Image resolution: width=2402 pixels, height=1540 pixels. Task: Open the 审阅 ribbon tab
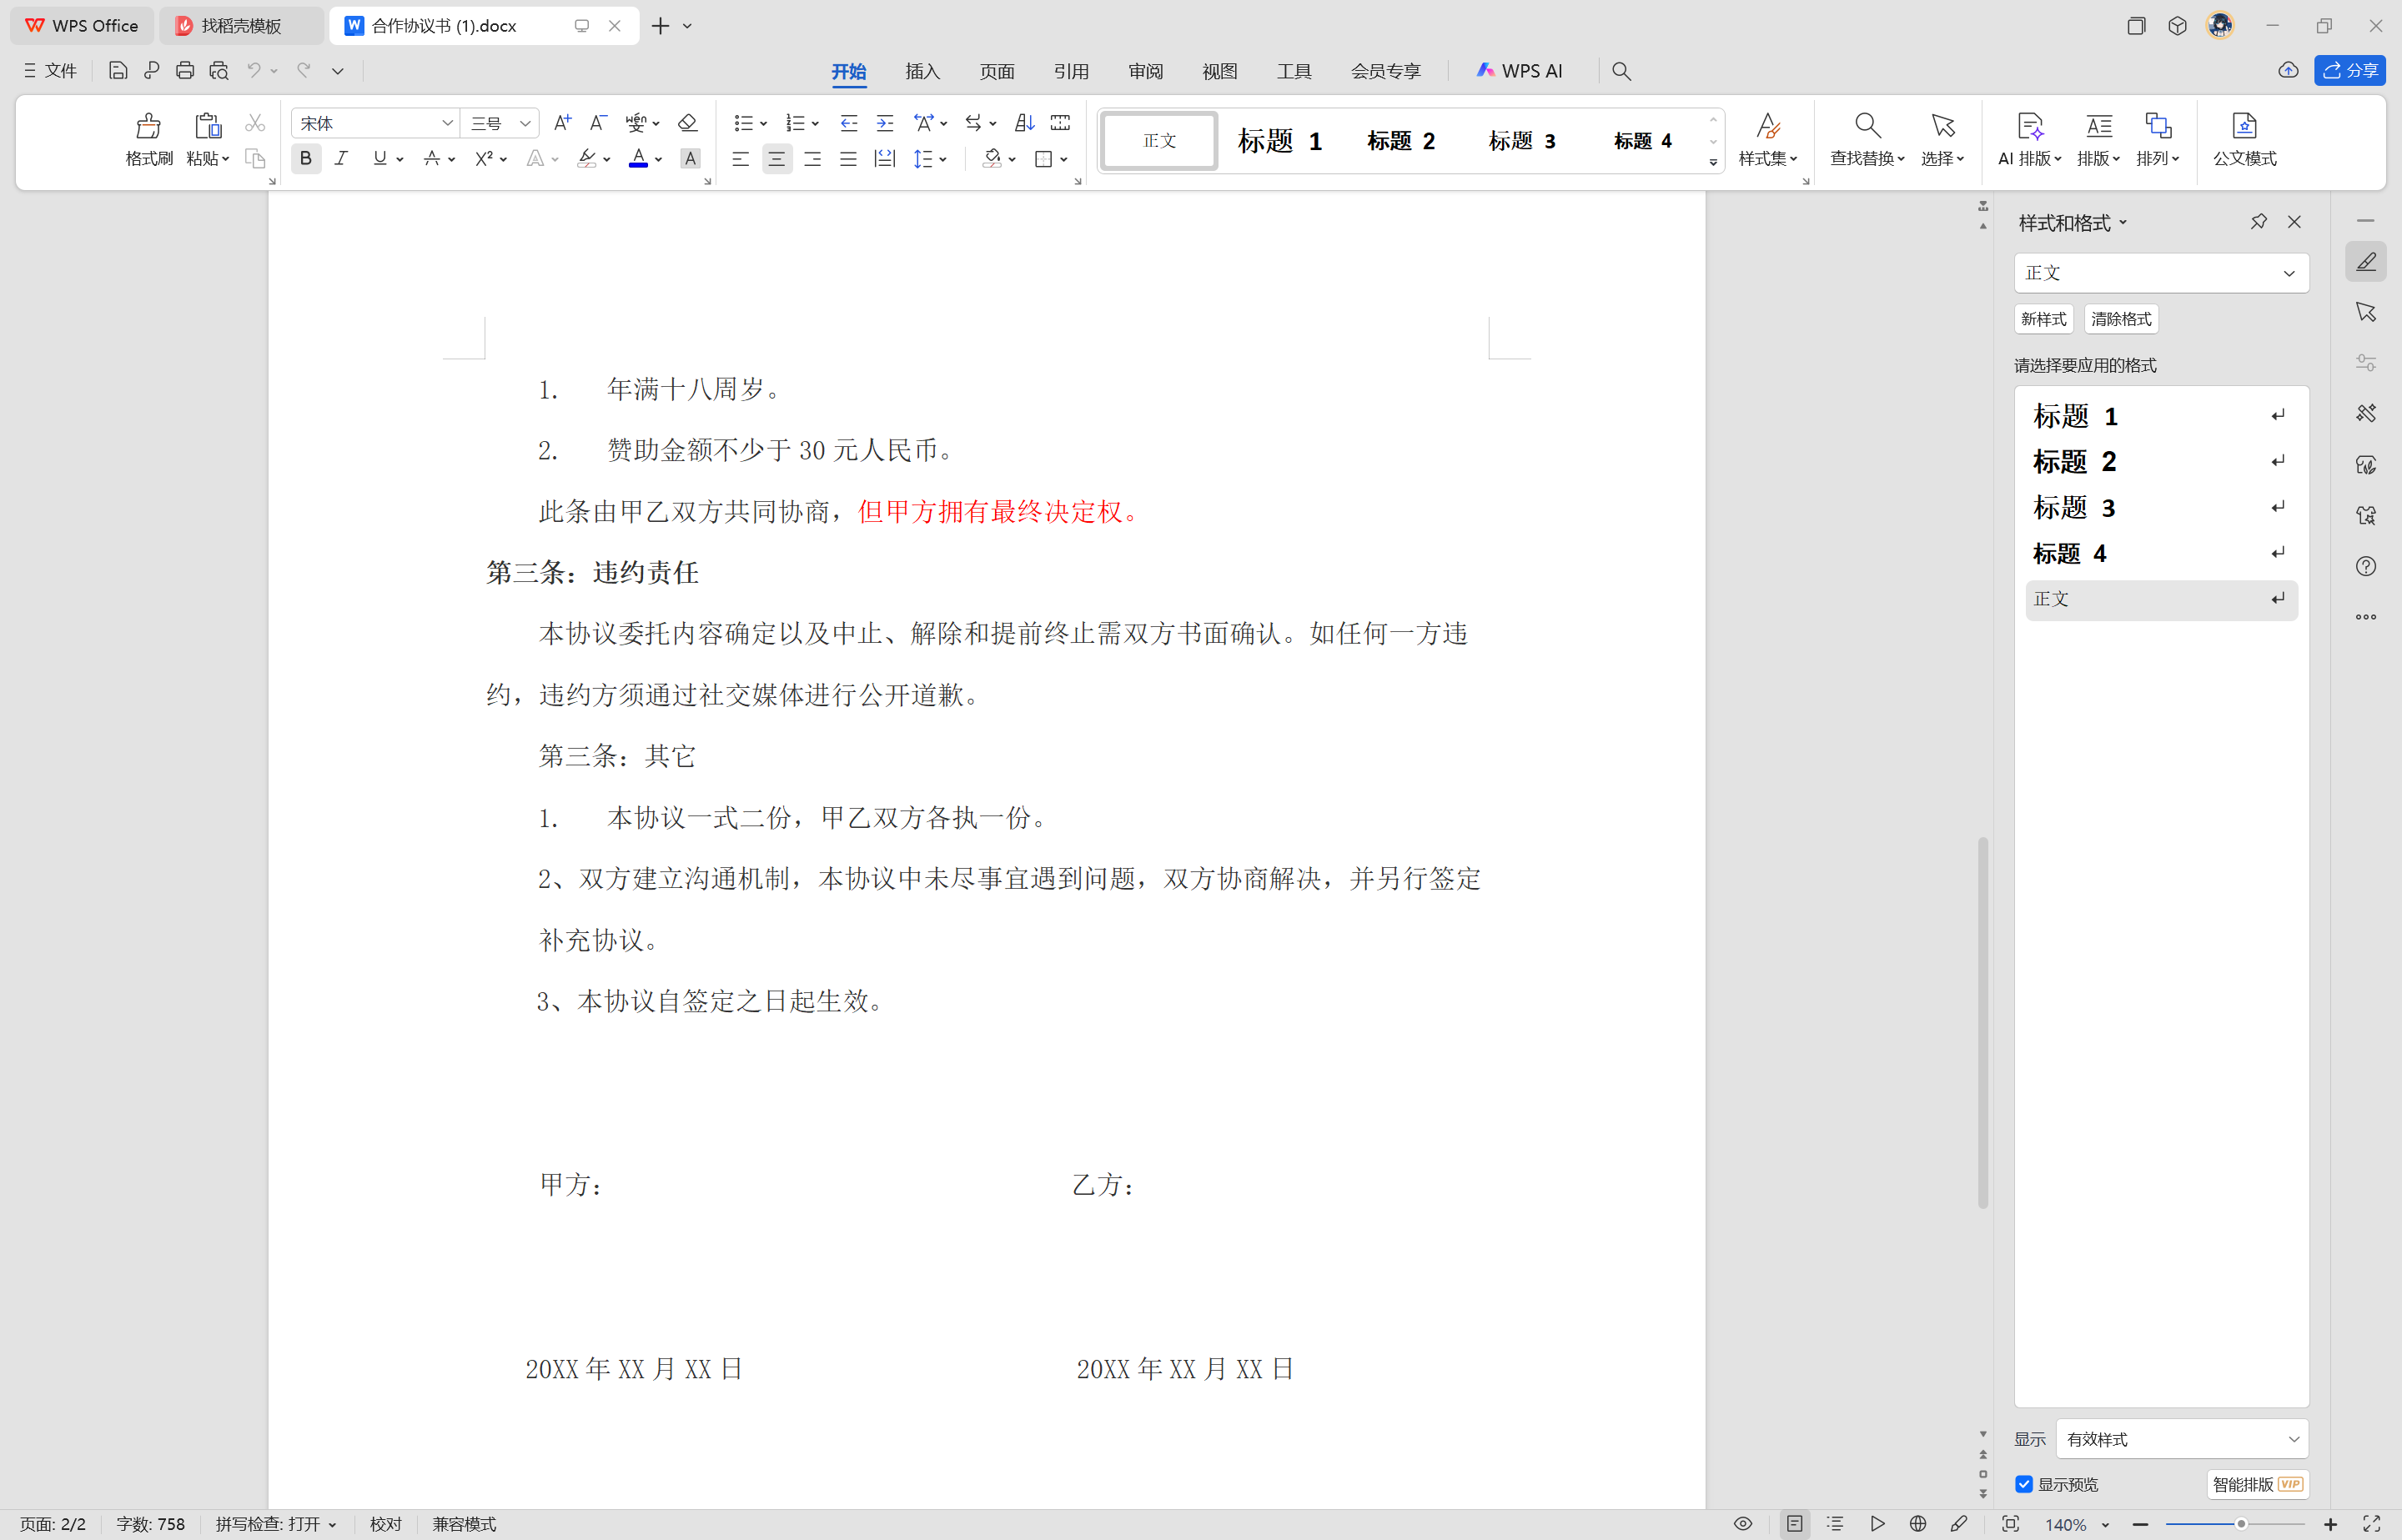[1145, 71]
